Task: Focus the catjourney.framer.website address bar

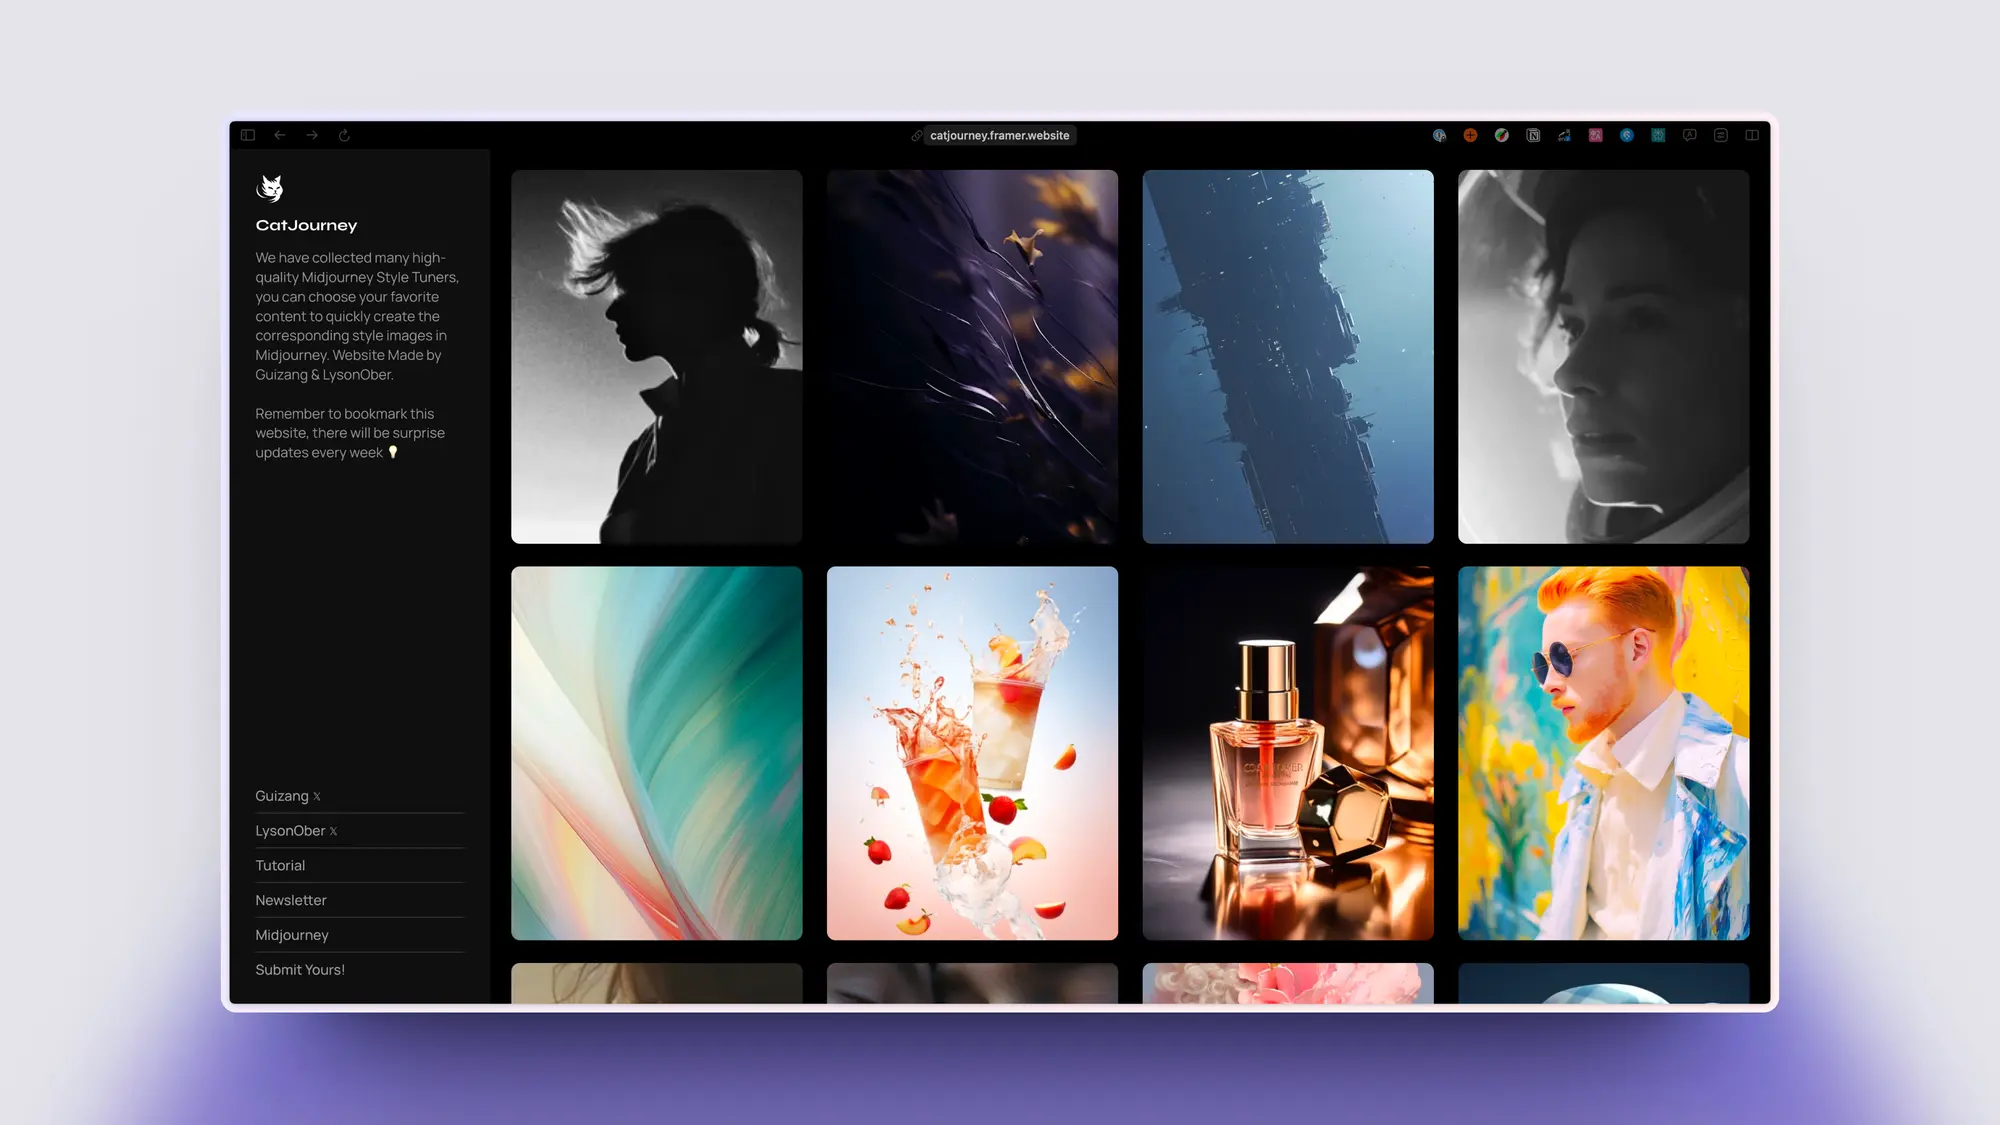Action: 999,136
